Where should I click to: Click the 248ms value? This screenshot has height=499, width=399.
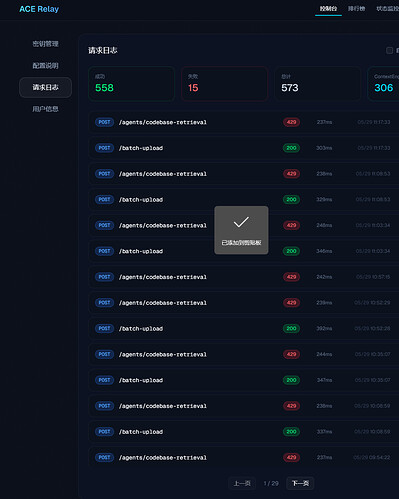324,225
